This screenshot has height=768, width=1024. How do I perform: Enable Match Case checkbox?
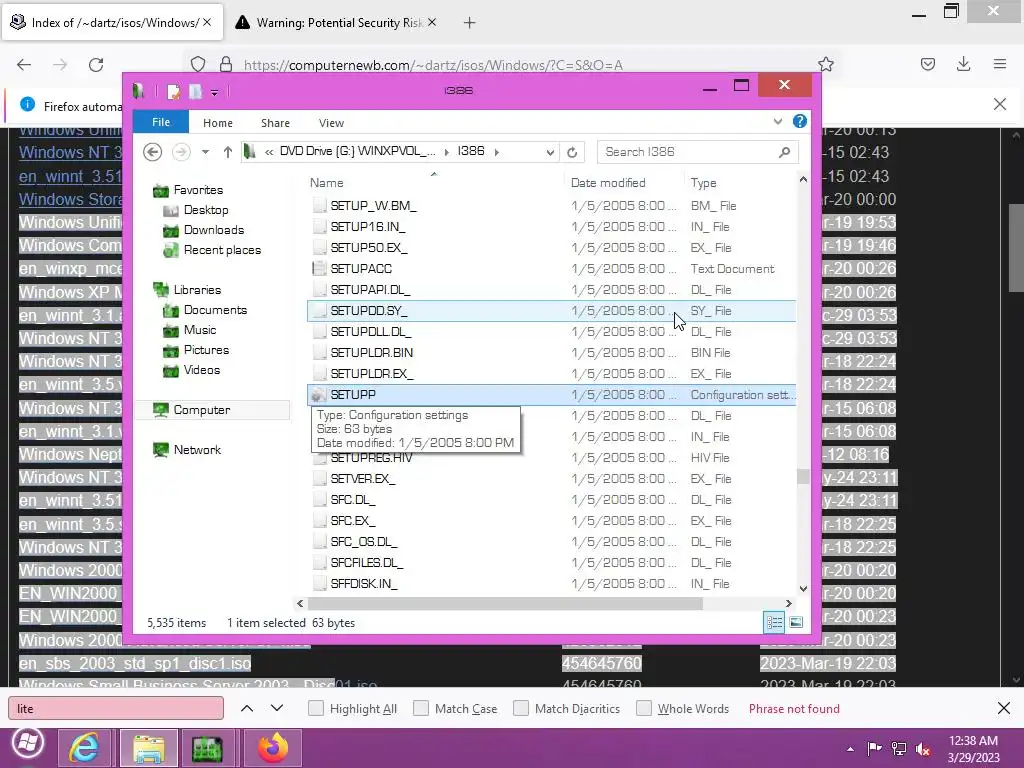pyautogui.click(x=421, y=708)
